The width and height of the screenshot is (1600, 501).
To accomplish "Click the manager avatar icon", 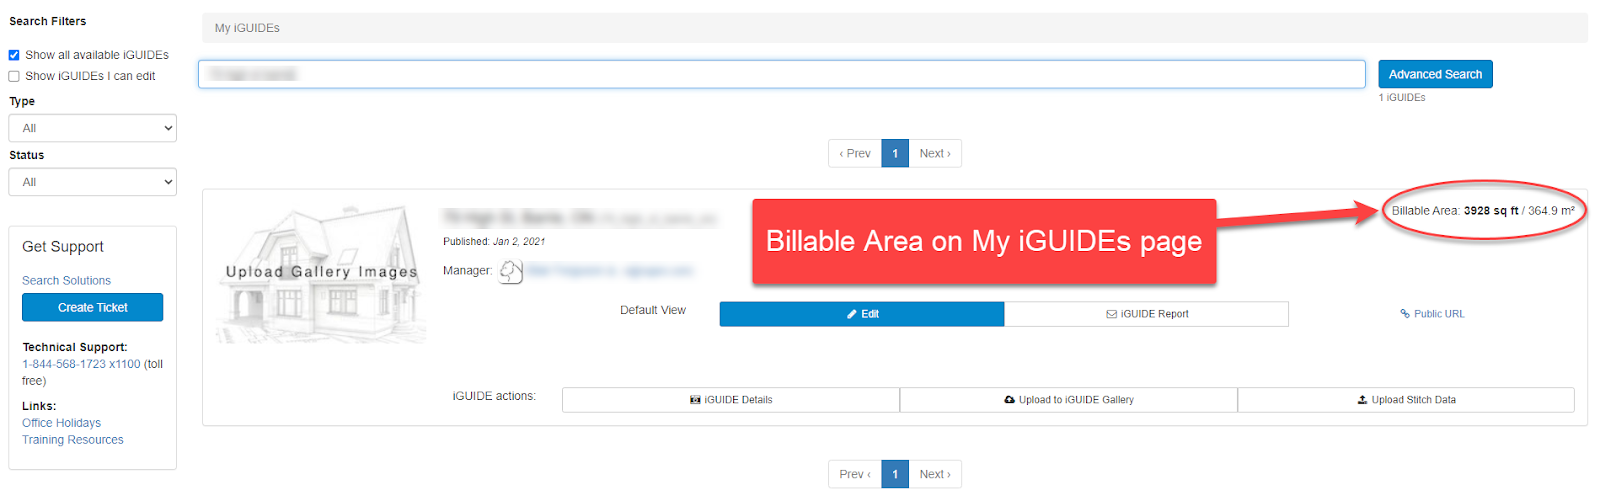I will tap(511, 271).
